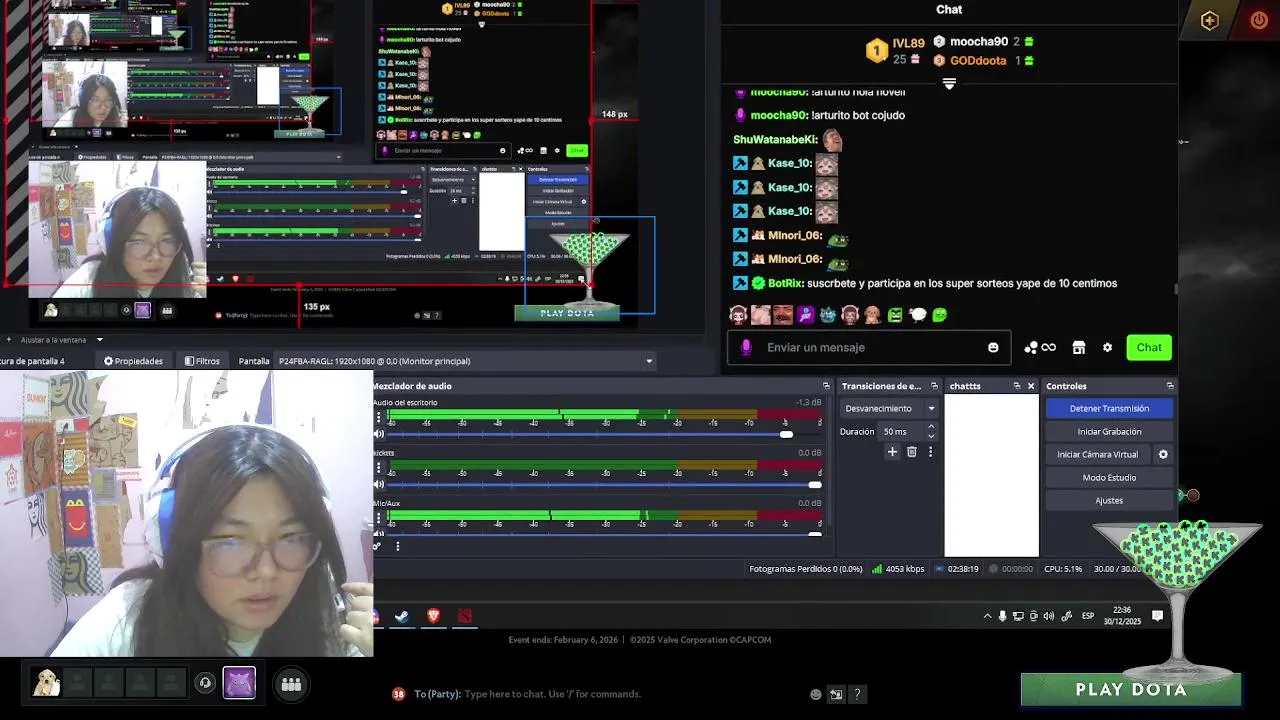This screenshot has width=1280, height=720.
Task: Show hidden tray icons chevron
Action: pos(987,616)
